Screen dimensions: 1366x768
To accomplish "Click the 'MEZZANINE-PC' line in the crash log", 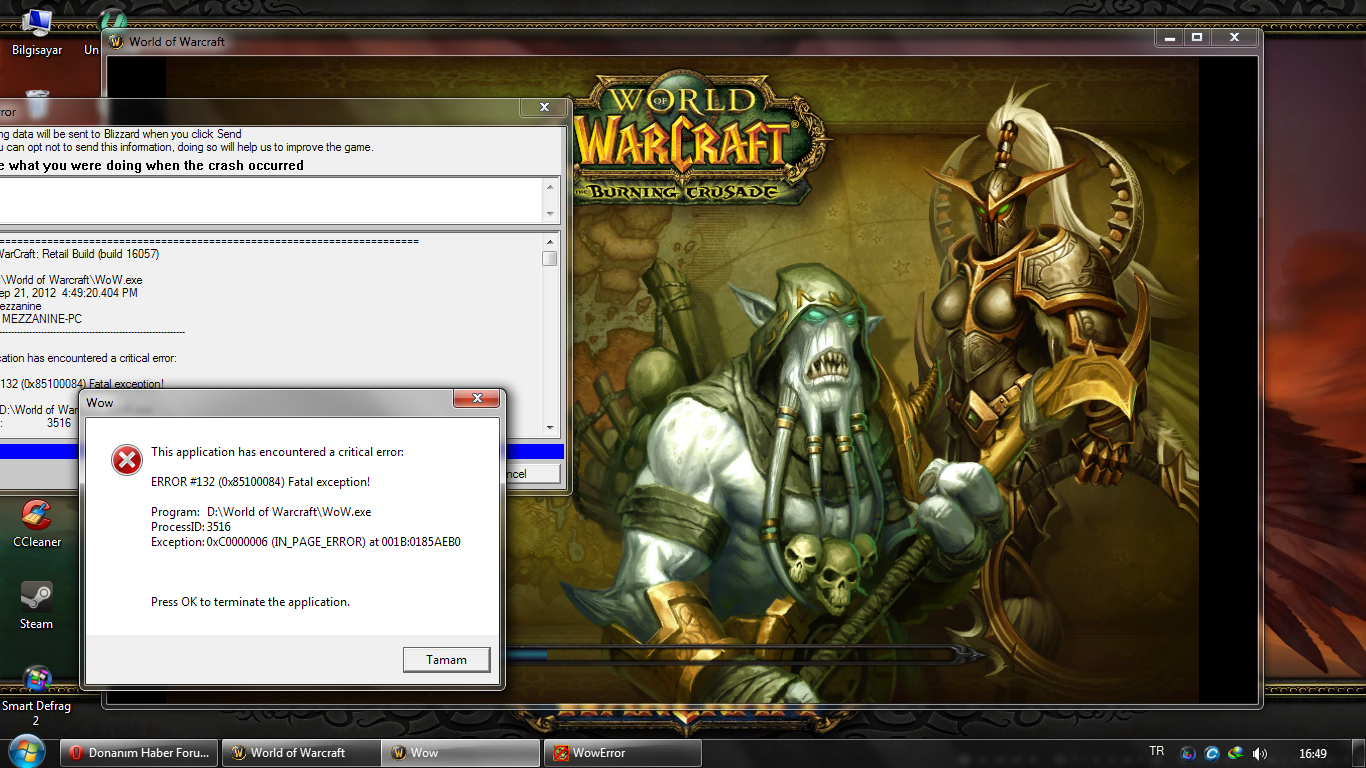I will pyautogui.click(x=41, y=319).
